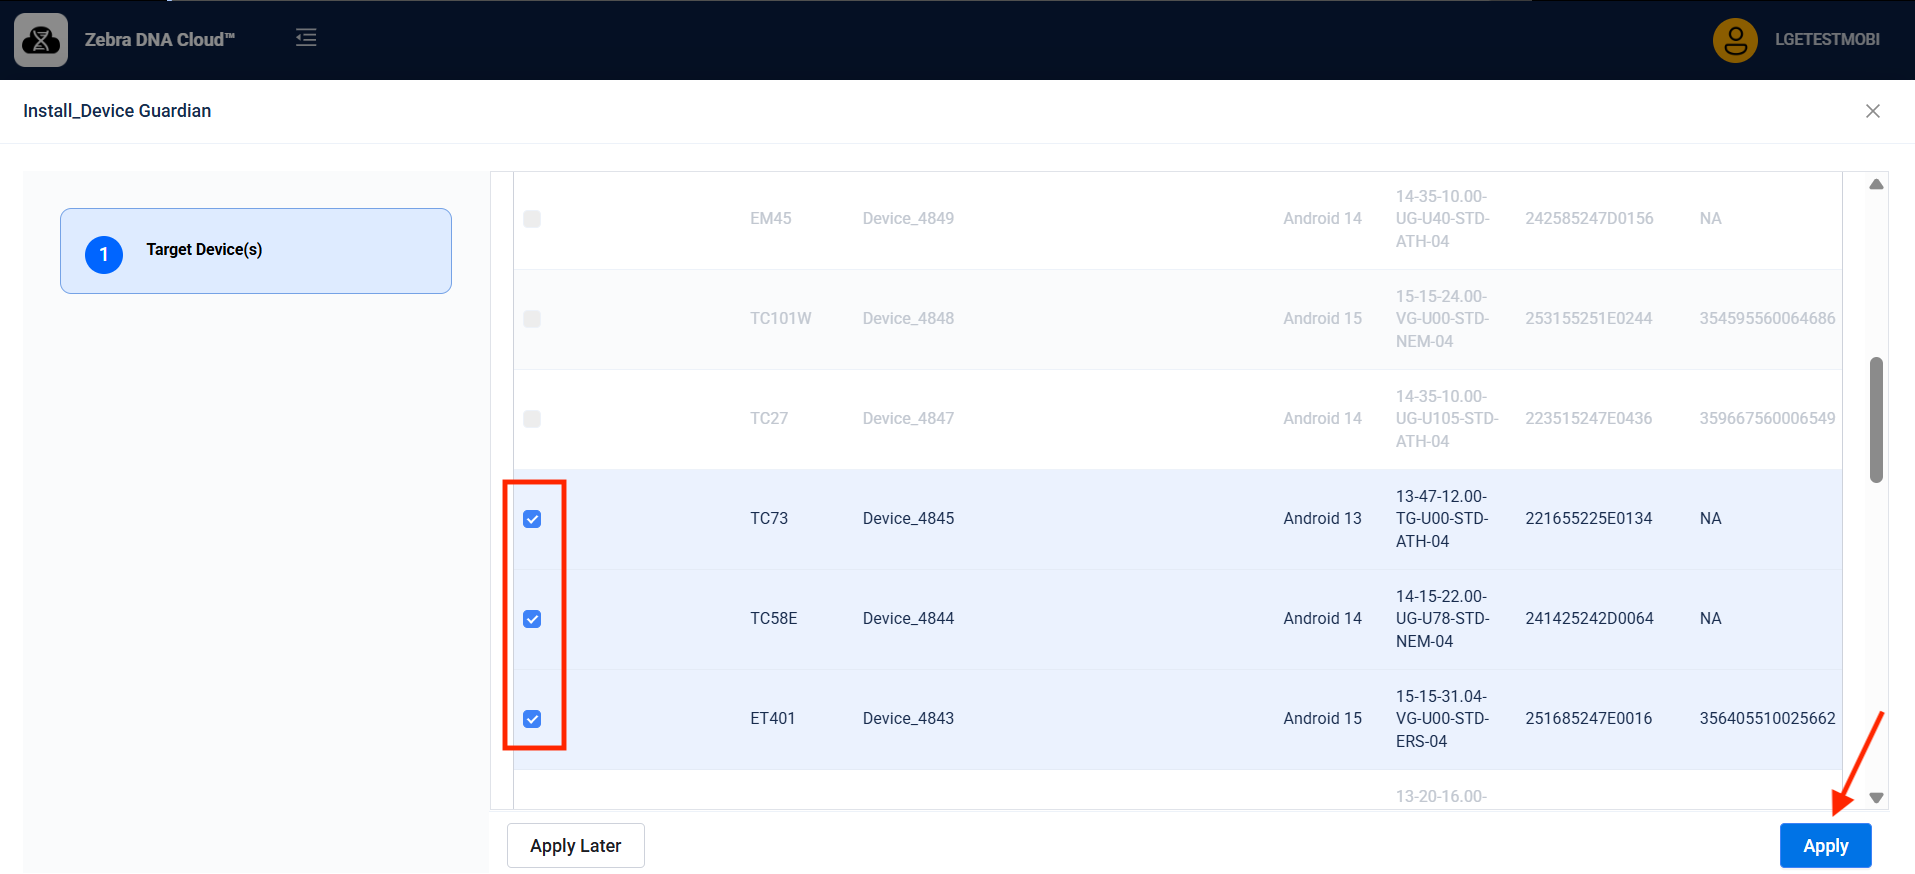Open the Target Device(s) step tab
The width and height of the screenshot is (1915, 874).
pyautogui.click(x=256, y=251)
